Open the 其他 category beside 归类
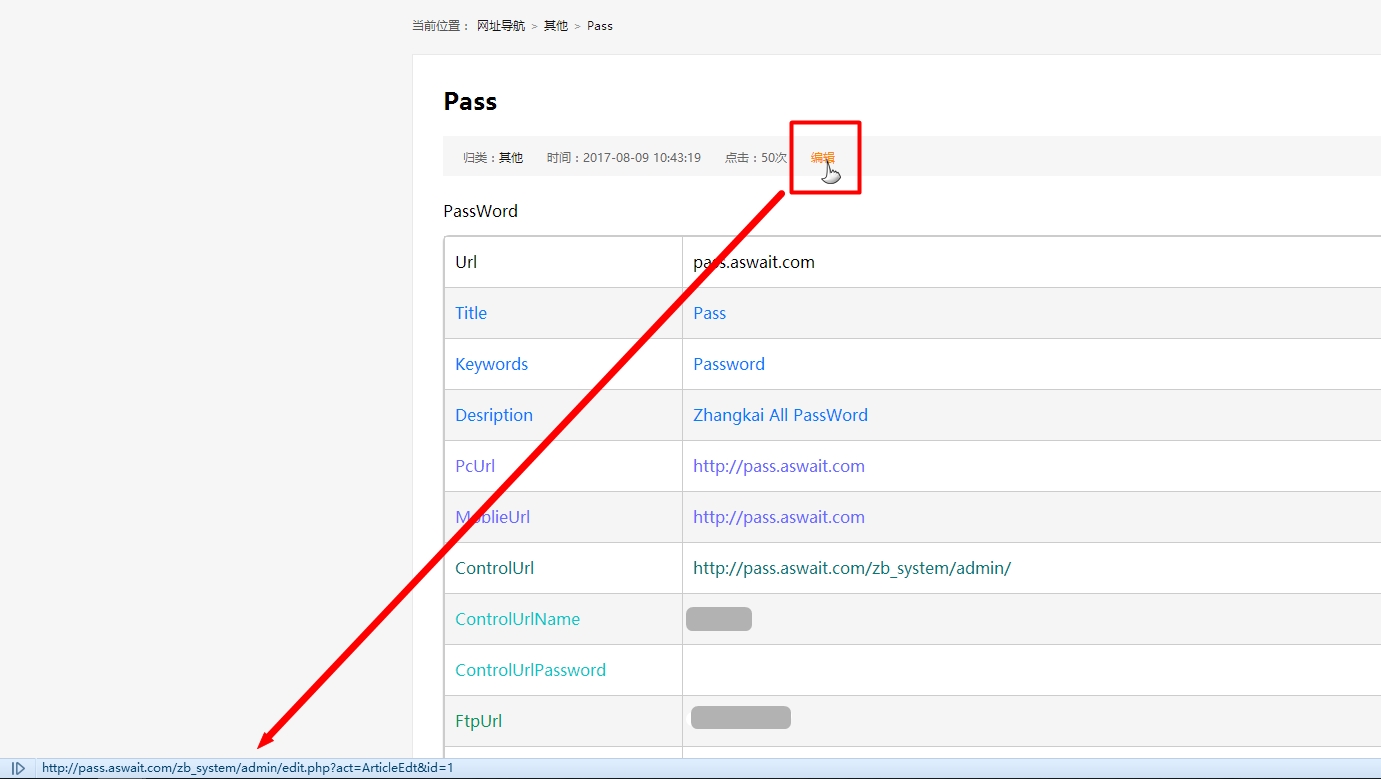Screen dimensions: 1381x779 (x=511, y=158)
